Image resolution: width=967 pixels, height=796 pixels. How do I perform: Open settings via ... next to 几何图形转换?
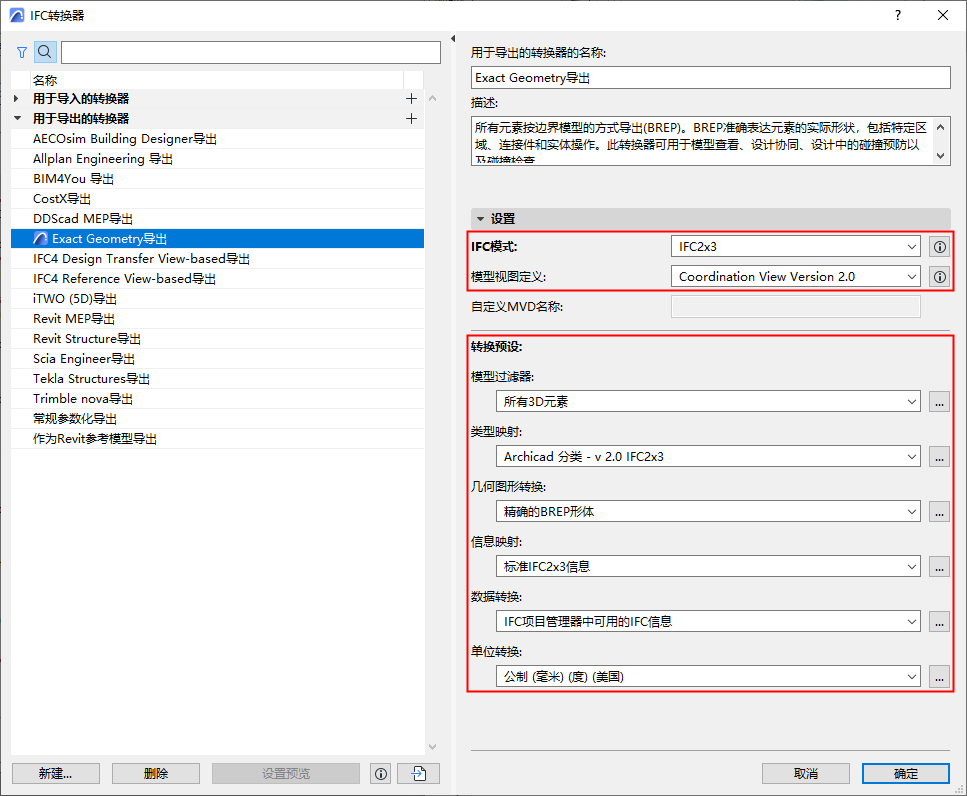(938, 511)
